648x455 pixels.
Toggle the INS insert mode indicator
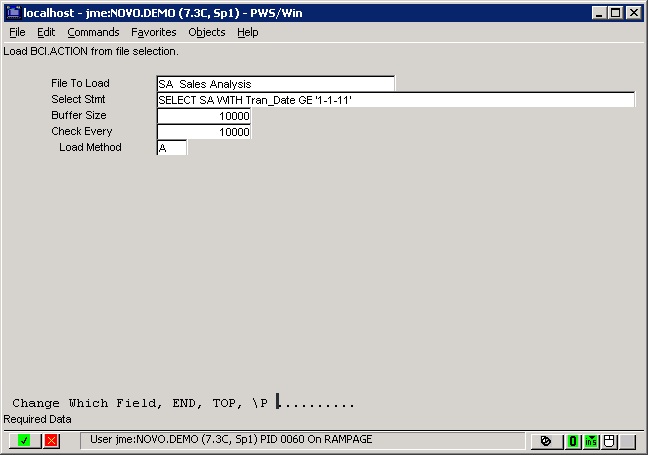pos(591,440)
